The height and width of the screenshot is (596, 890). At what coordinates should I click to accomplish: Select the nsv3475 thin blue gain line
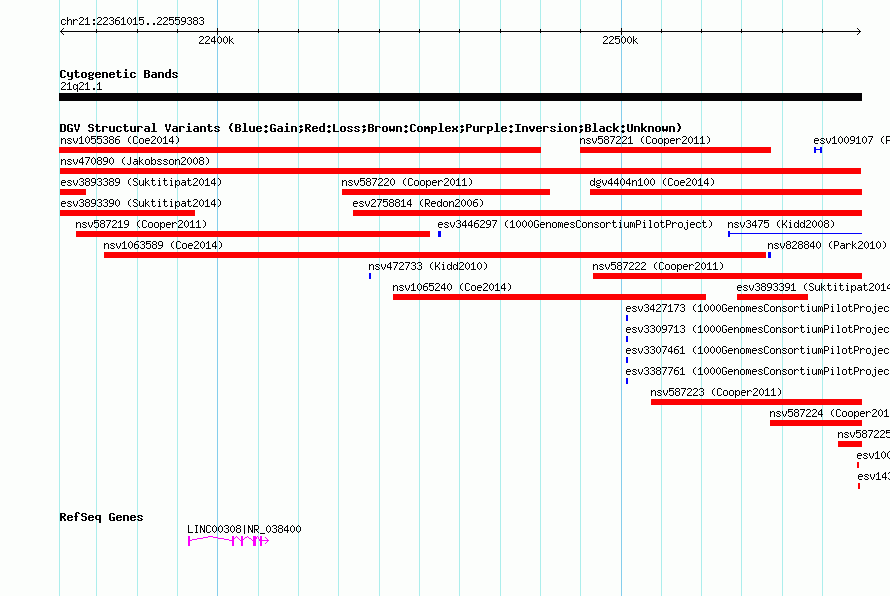click(x=795, y=234)
